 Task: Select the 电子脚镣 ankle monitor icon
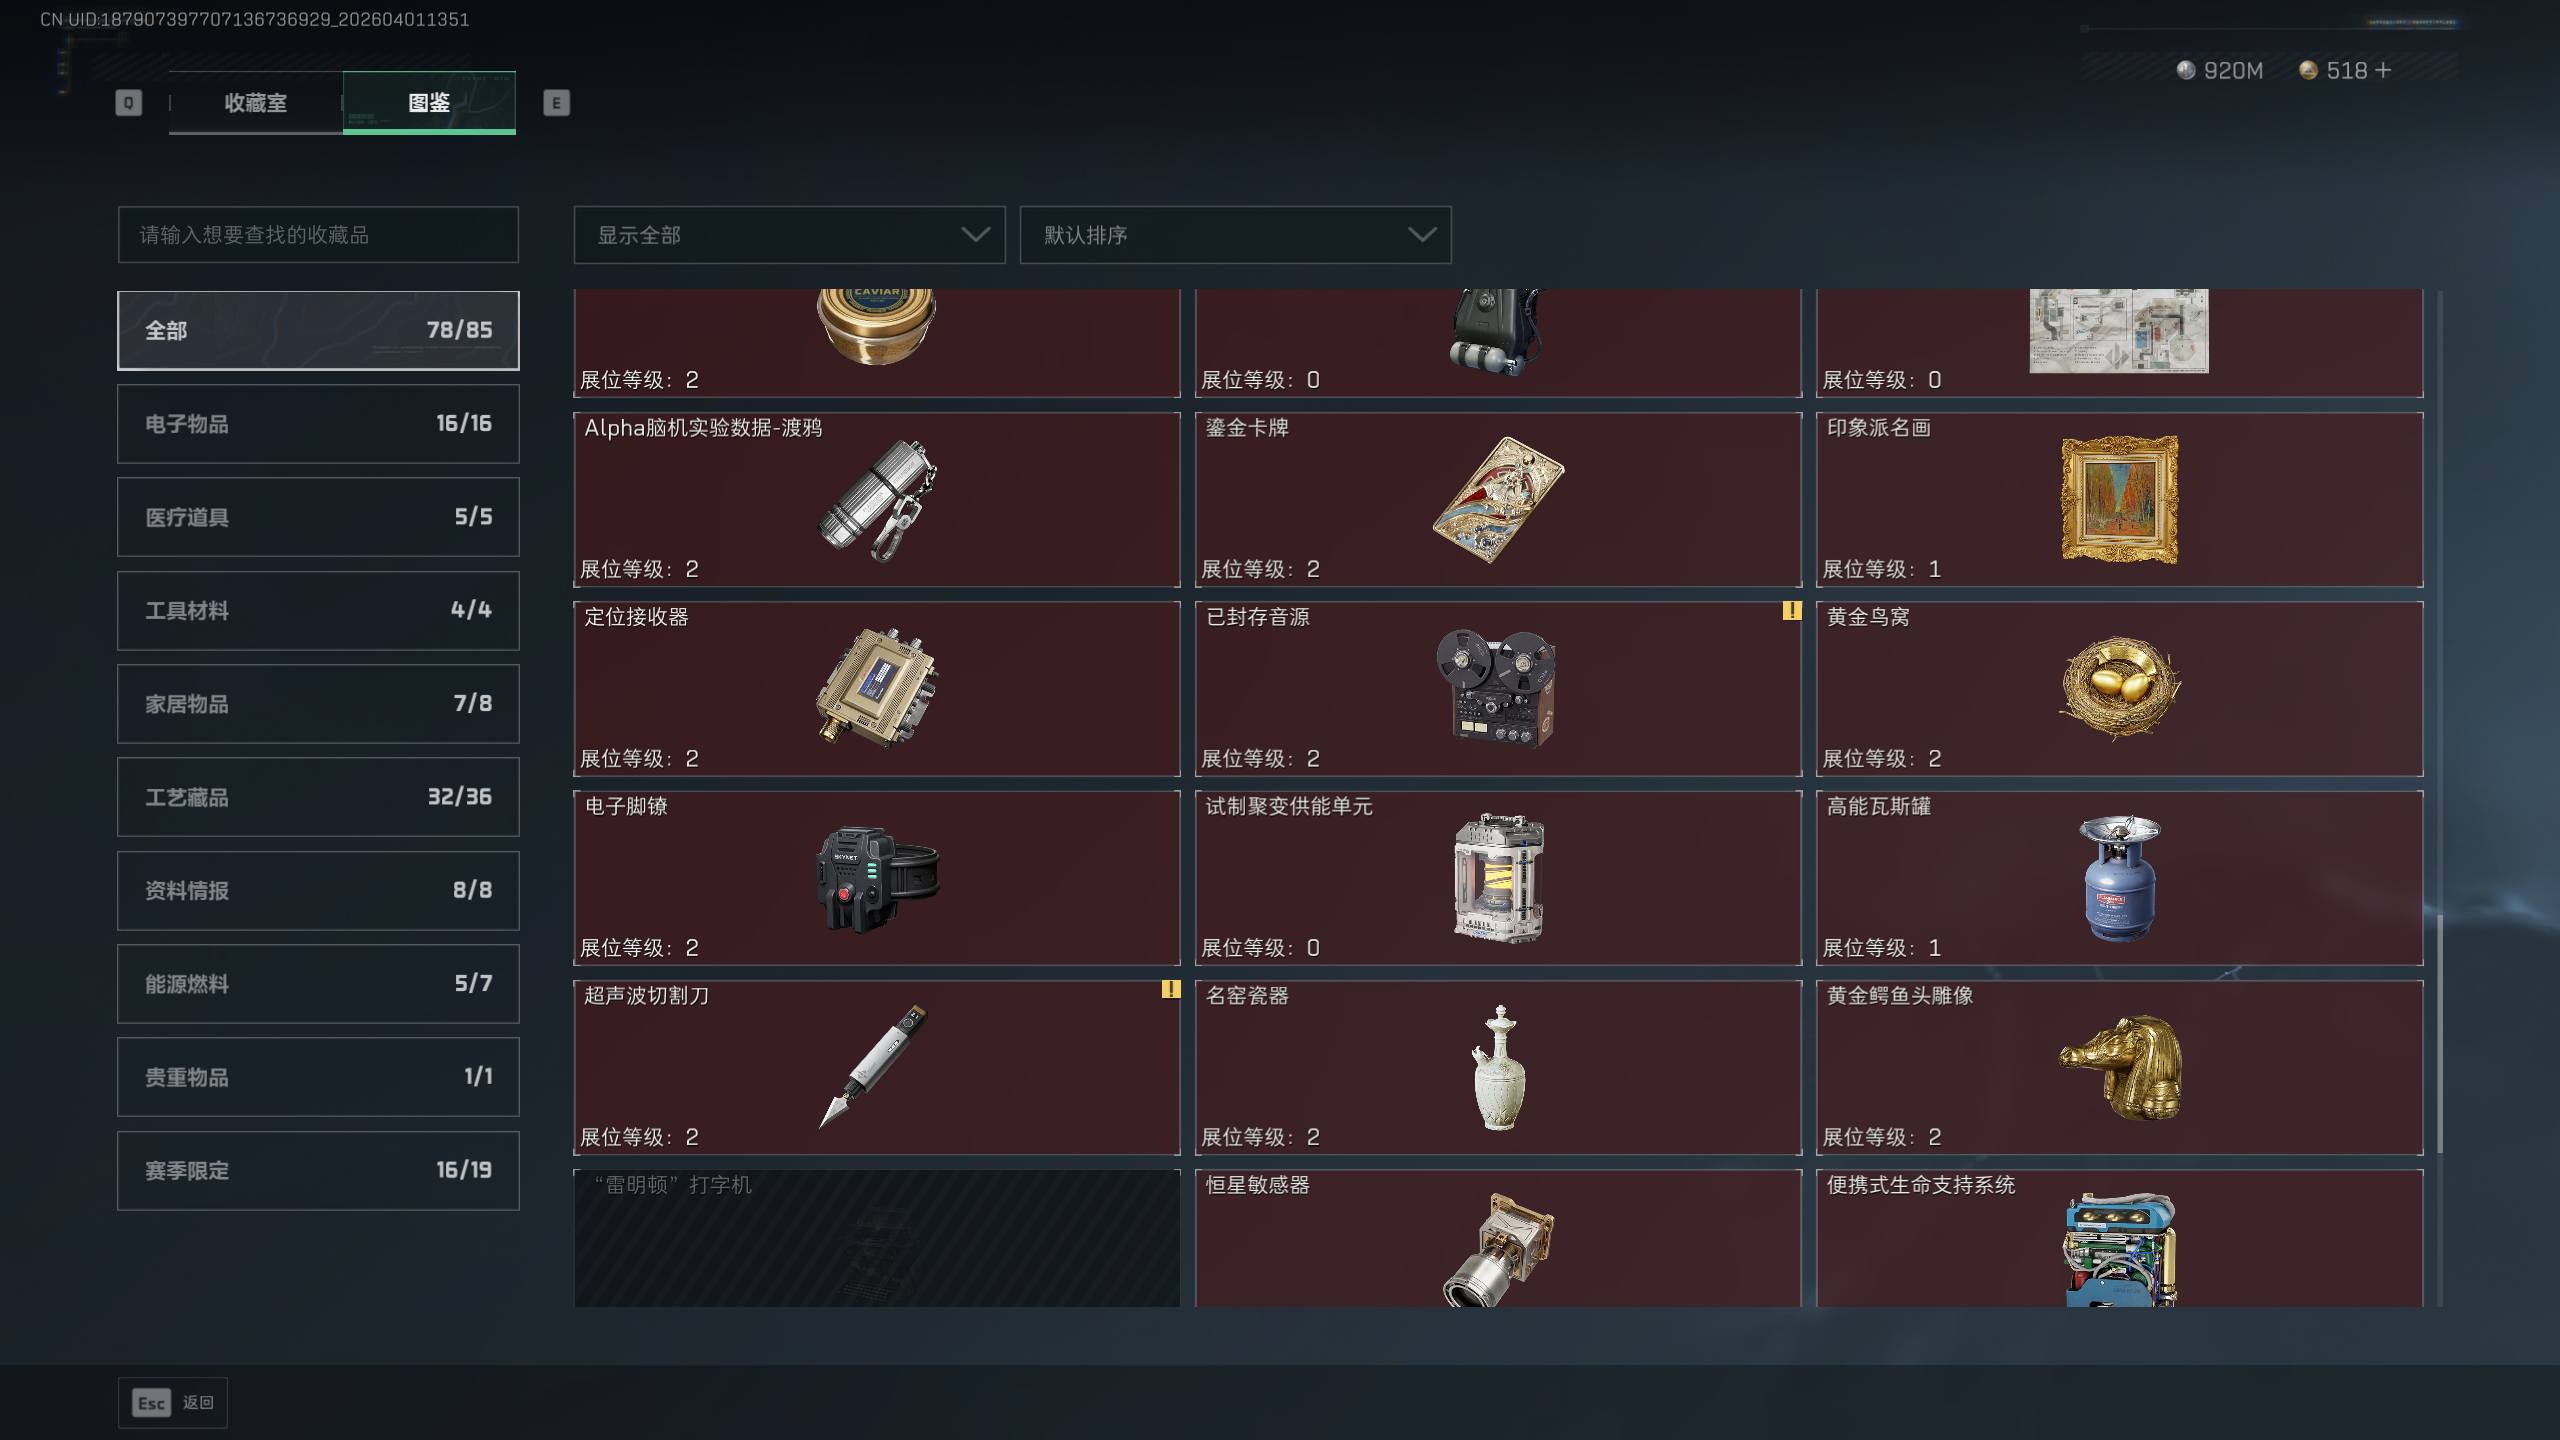pyautogui.click(x=877, y=879)
